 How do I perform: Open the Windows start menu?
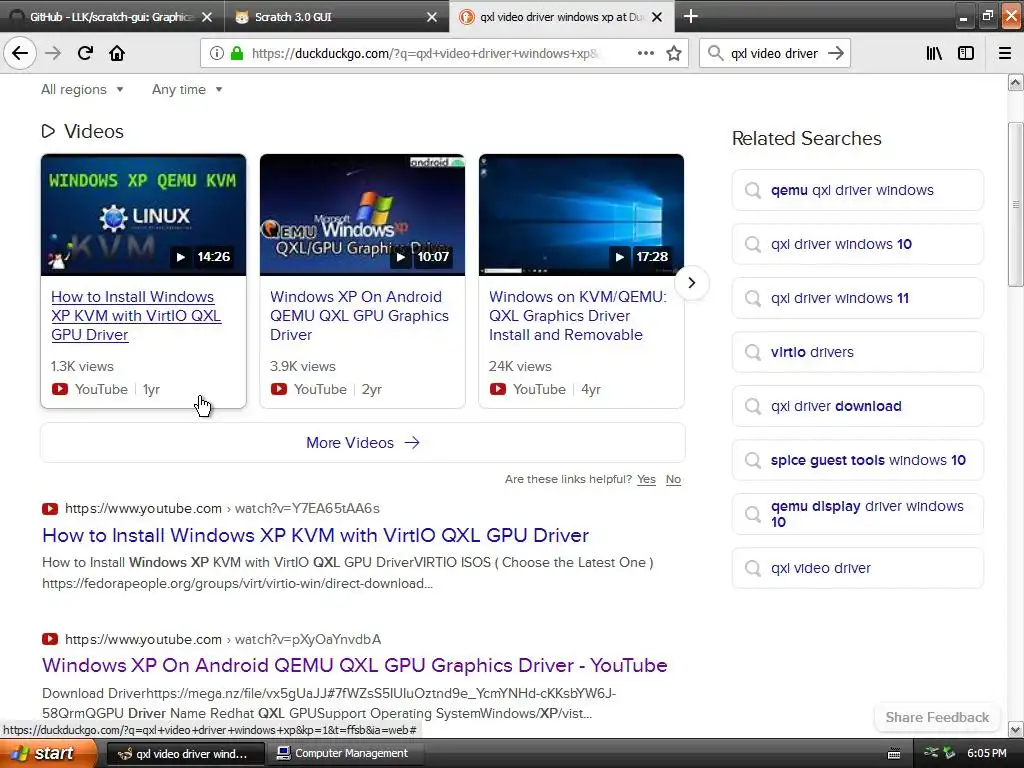pos(48,753)
